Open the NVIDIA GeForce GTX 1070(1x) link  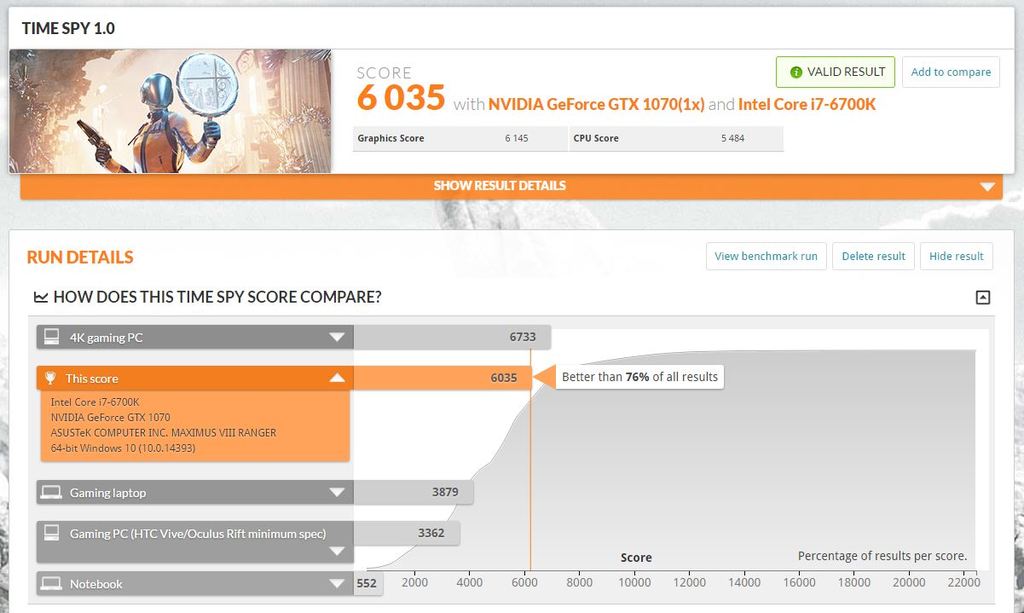pos(596,104)
